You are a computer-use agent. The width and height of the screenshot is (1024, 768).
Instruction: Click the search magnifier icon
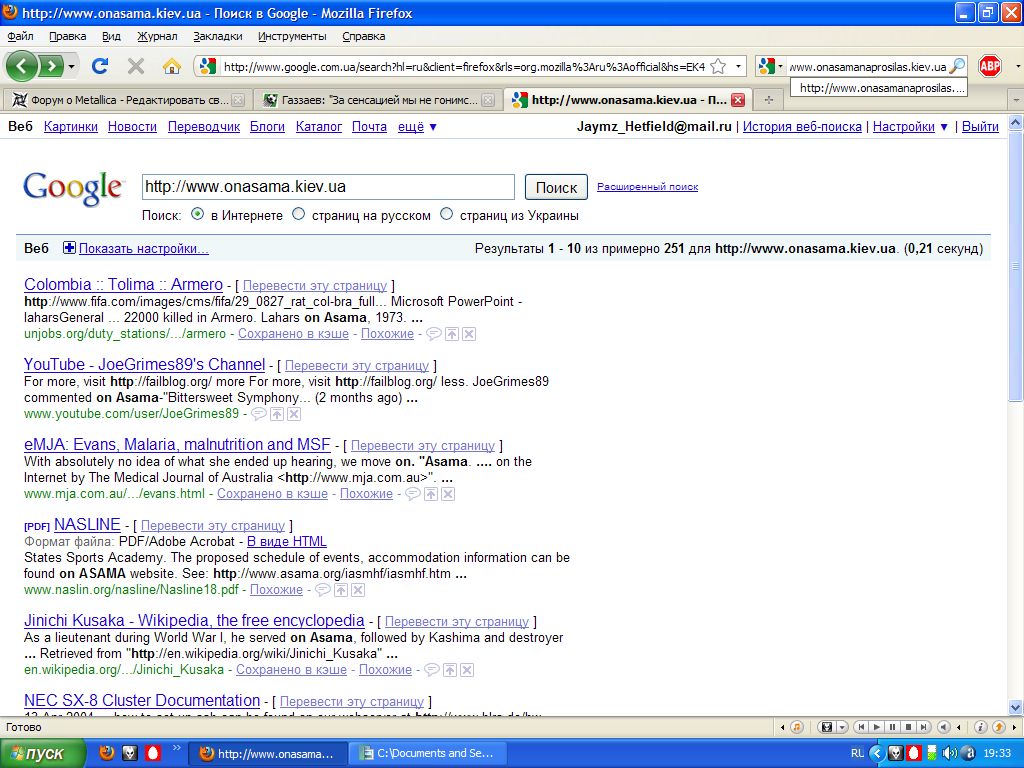tap(957, 67)
